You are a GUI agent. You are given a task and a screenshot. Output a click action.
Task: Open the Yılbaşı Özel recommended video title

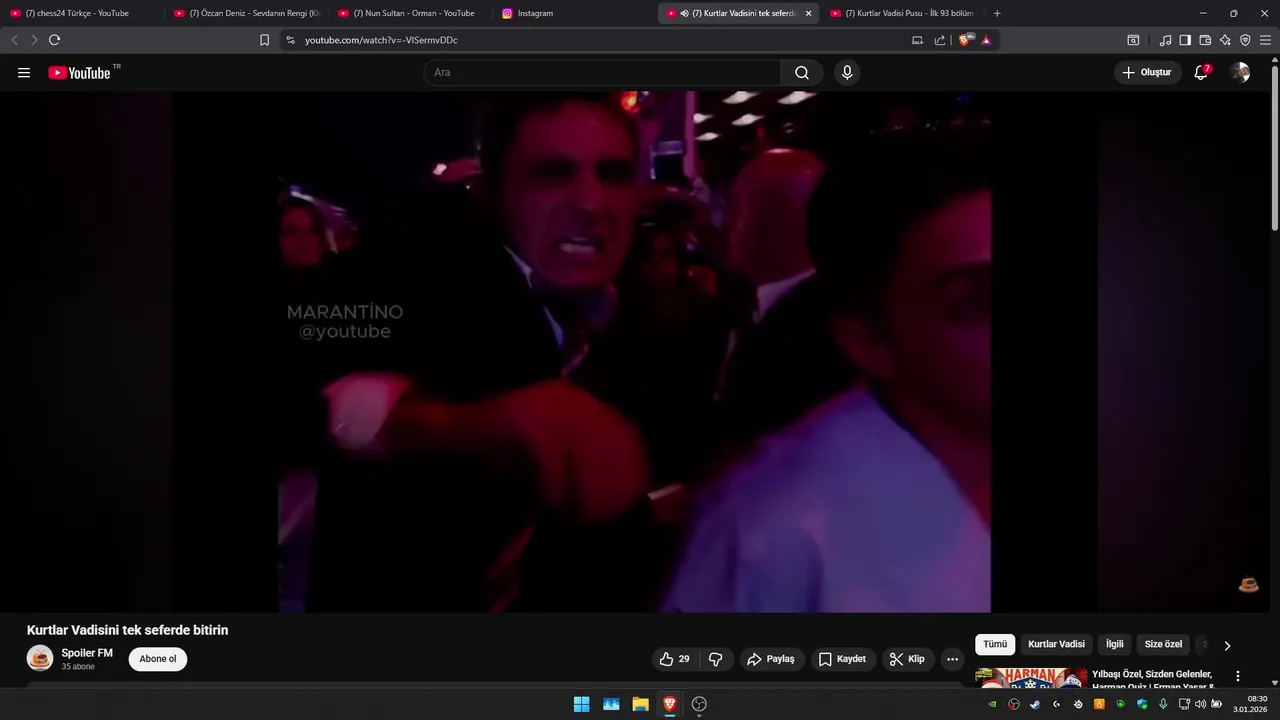[1152, 680]
